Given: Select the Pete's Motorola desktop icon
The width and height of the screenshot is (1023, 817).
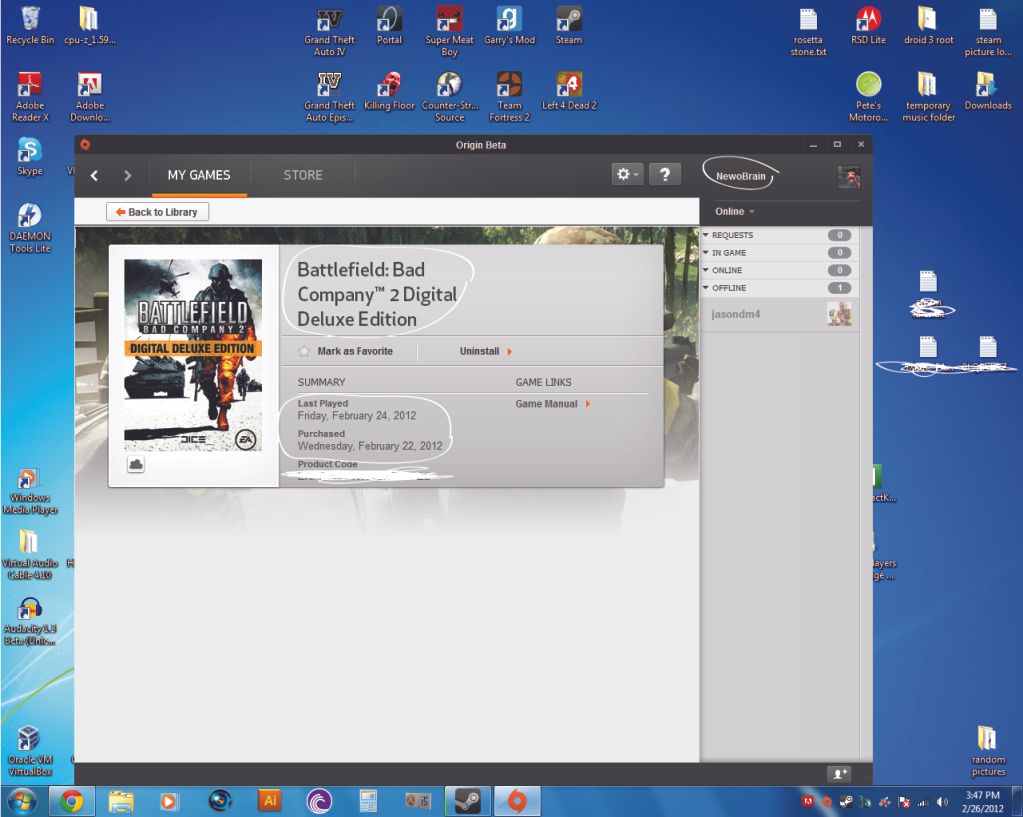Looking at the screenshot, I should pyautogui.click(x=868, y=97).
